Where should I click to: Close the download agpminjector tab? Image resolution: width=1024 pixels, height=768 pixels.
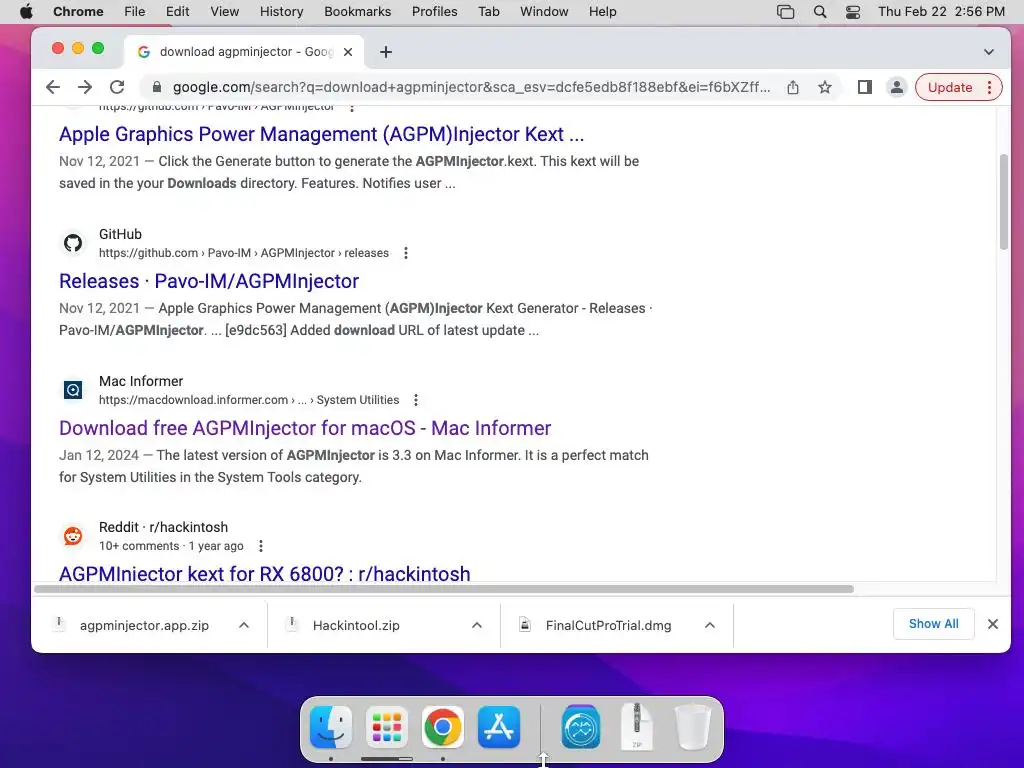click(348, 52)
